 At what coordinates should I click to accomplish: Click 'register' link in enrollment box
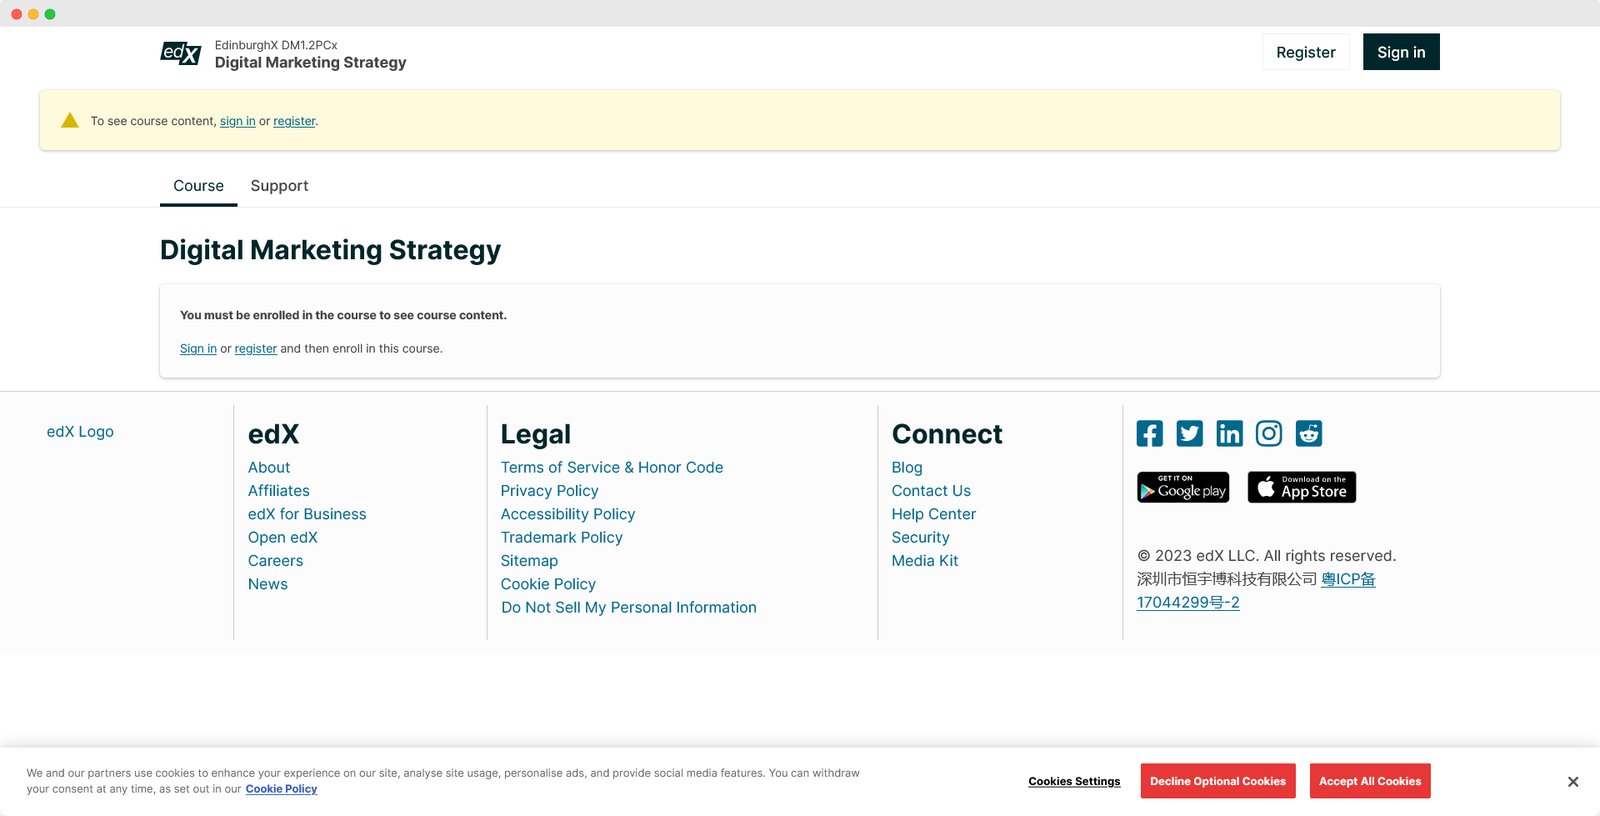tap(256, 349)
